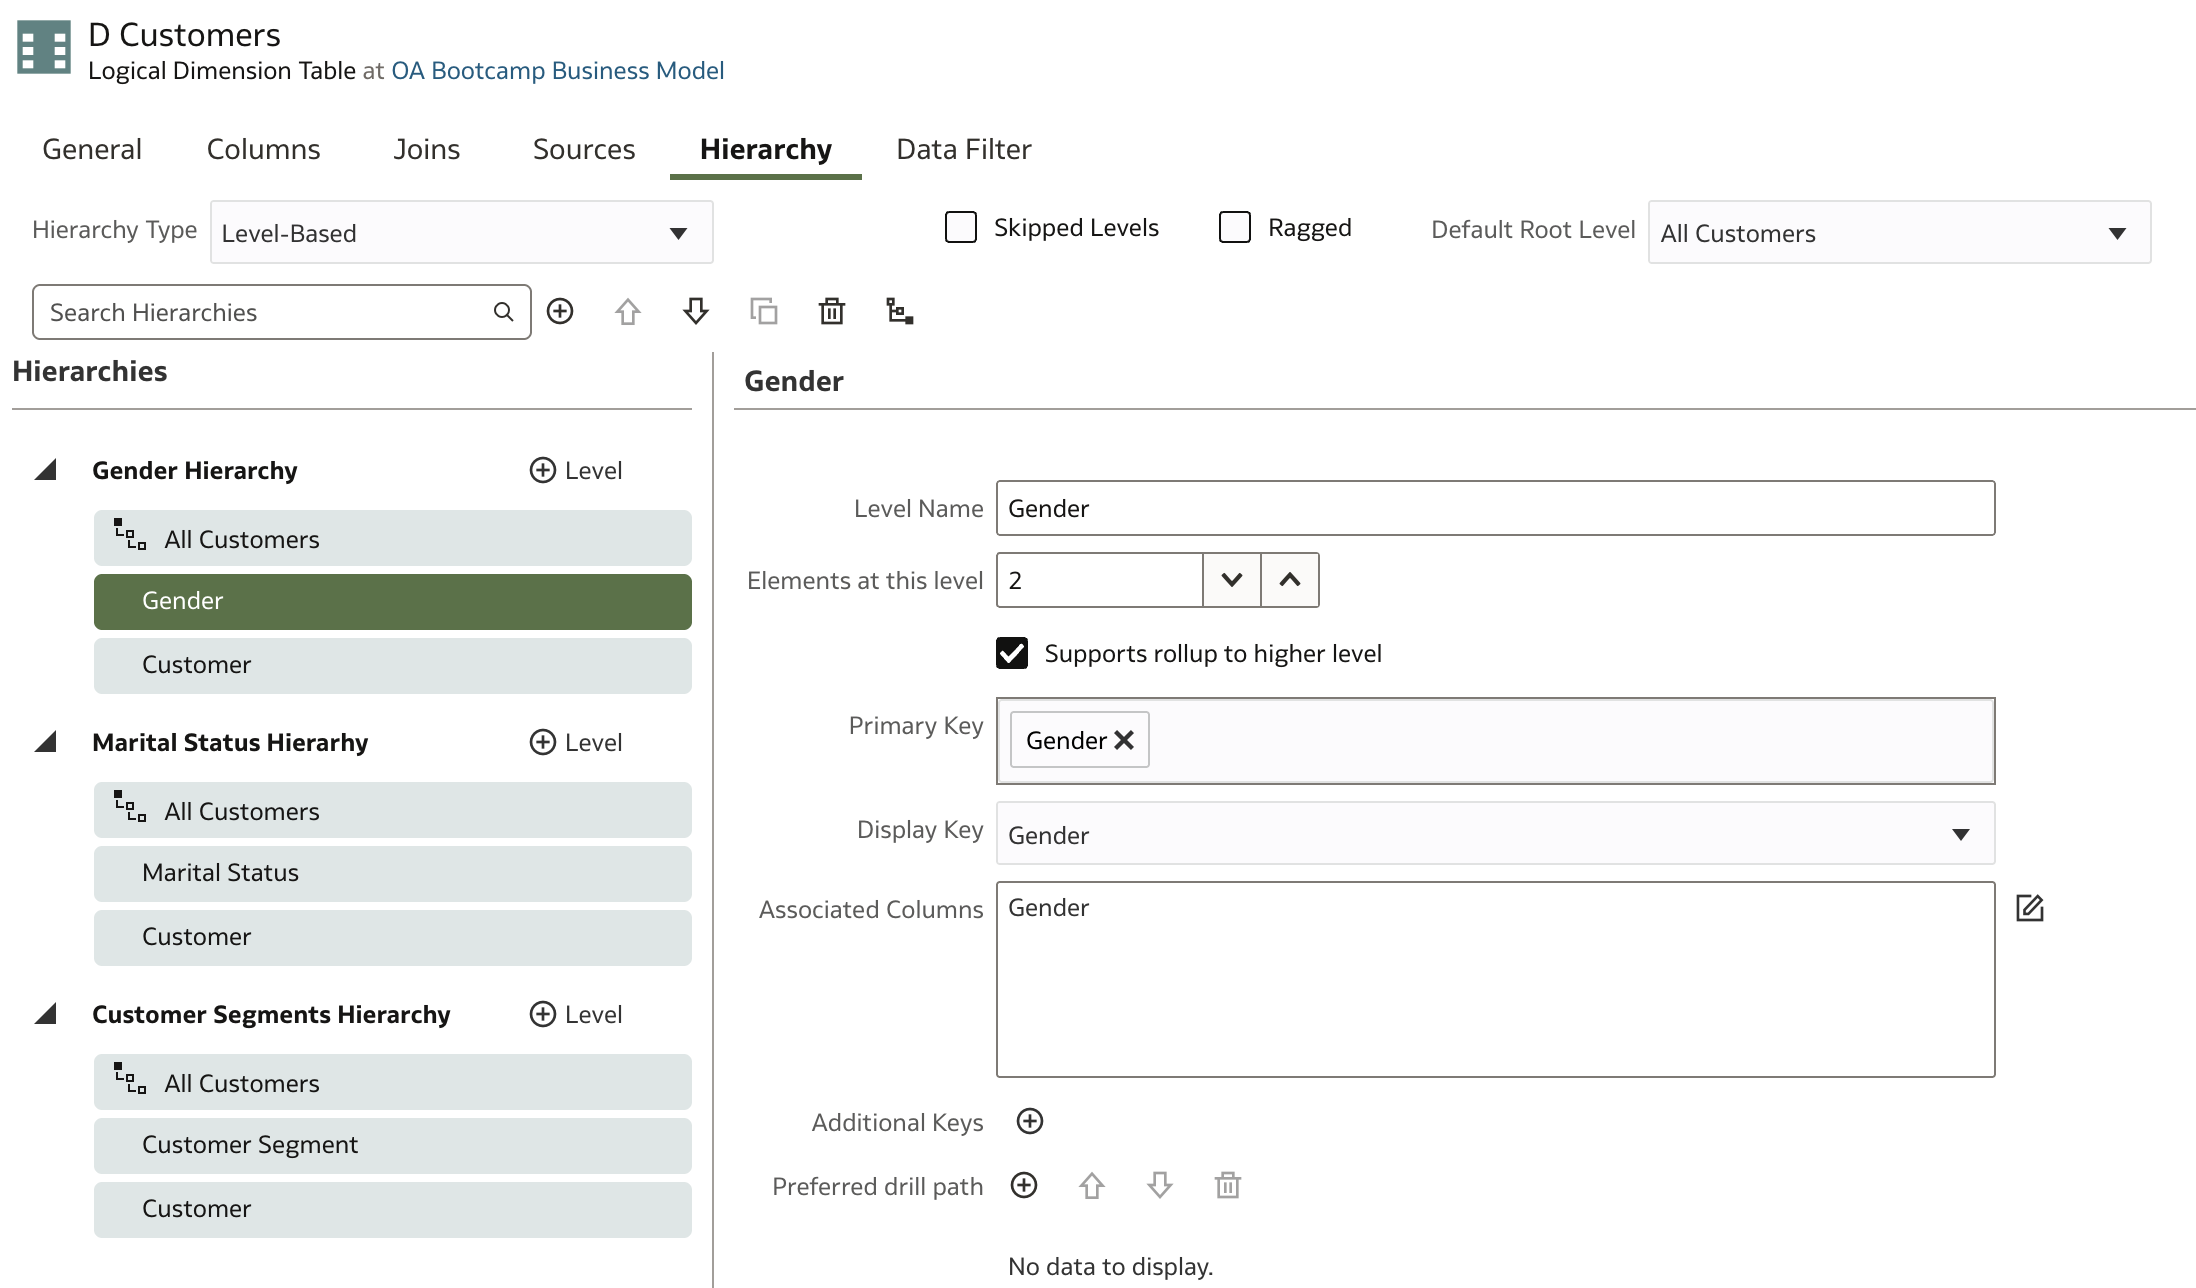This screenshot has height=1288, width=2196.
Task: Click the grand total icon in Customer Segments Hierarchy's All Customers row
Action: click(130, 1079)
